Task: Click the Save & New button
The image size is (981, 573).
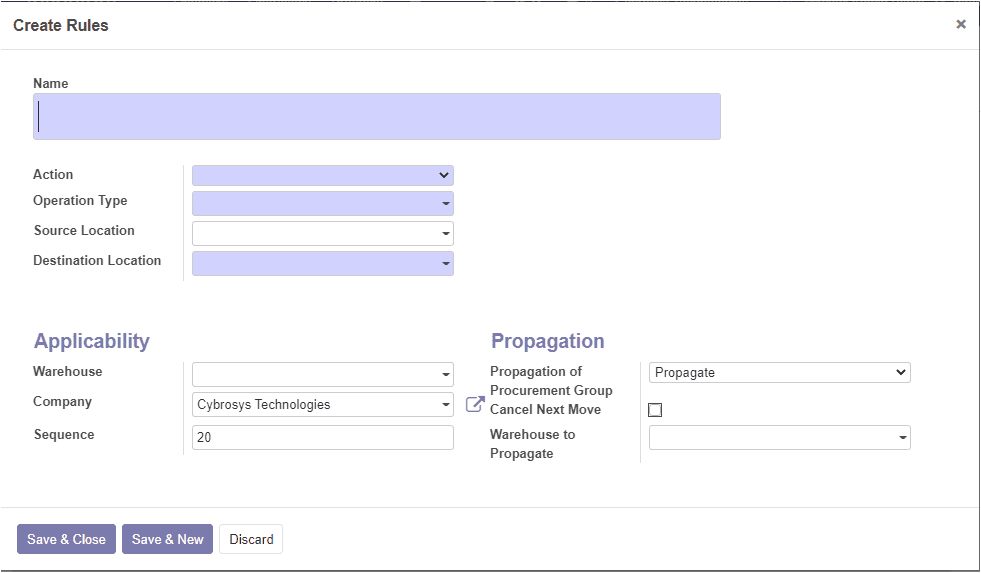Action: click(x=168, y=539)
